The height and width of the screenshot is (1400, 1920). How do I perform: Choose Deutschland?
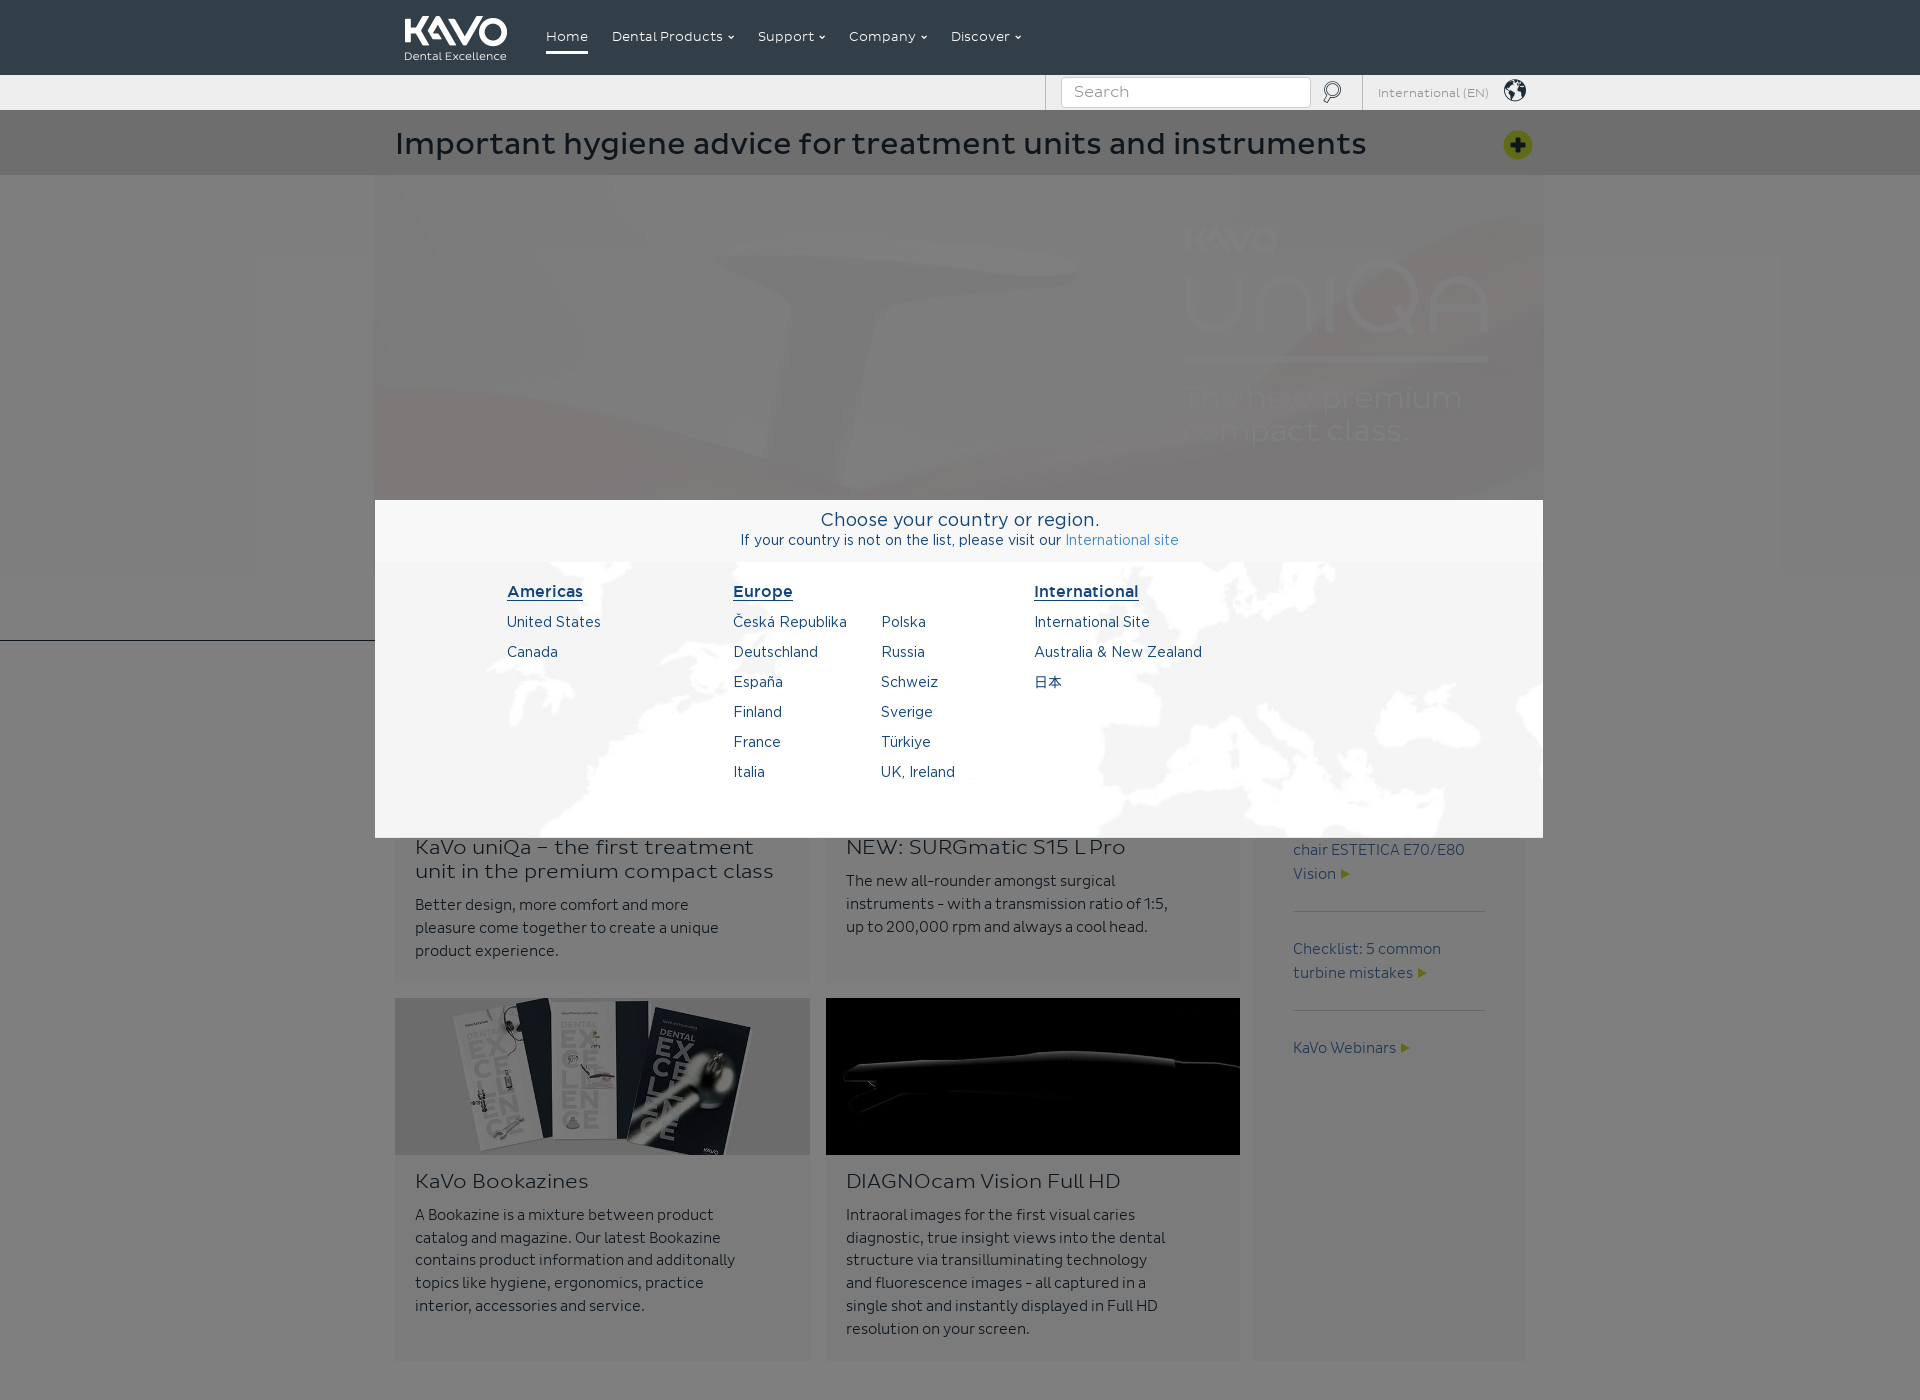pos(775,652)
